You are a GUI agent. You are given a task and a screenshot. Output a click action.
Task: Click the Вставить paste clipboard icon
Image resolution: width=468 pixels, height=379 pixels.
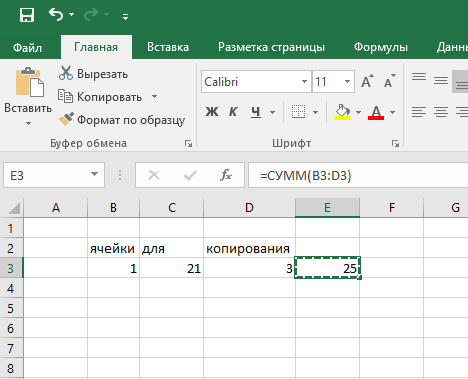(29, 82)
